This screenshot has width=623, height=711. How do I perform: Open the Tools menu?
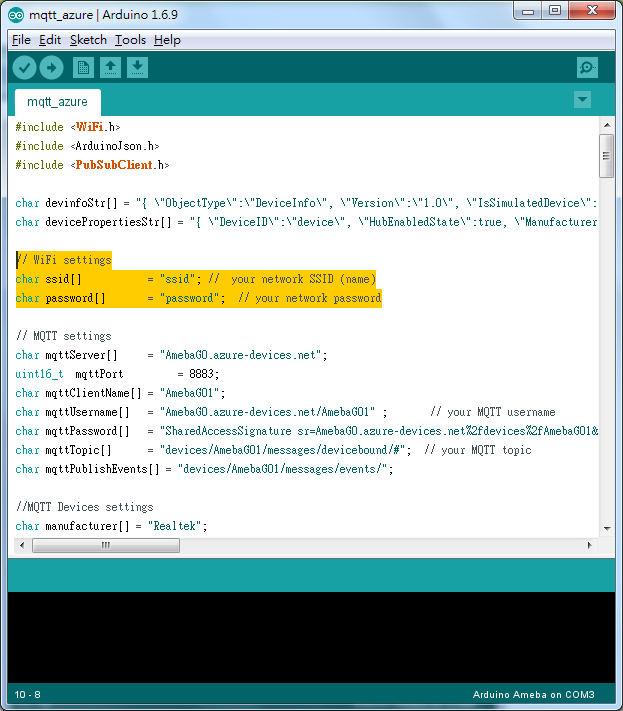(130, 40)
